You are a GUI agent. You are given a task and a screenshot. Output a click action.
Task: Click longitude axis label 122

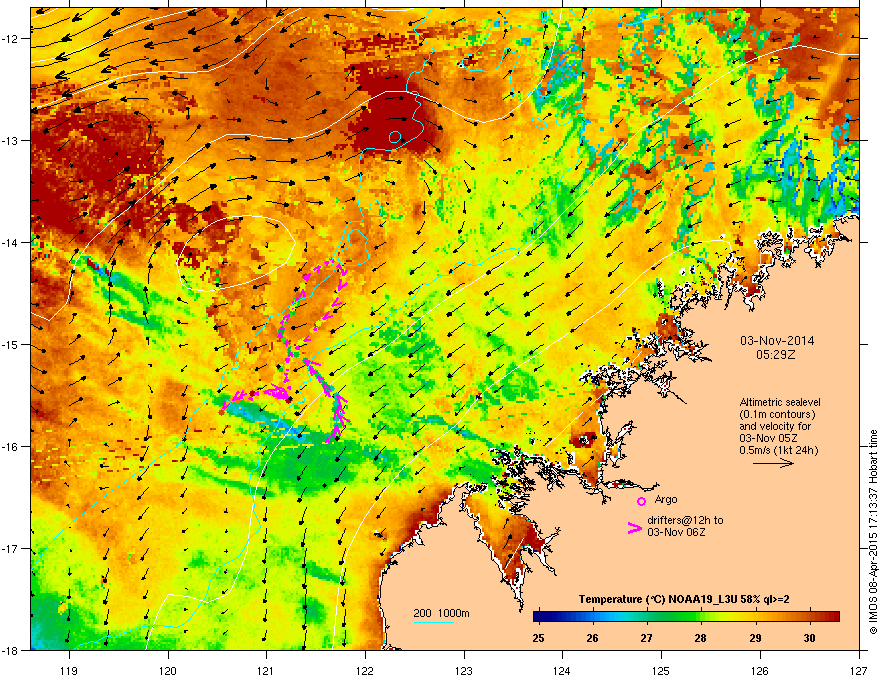coord(365,670)
